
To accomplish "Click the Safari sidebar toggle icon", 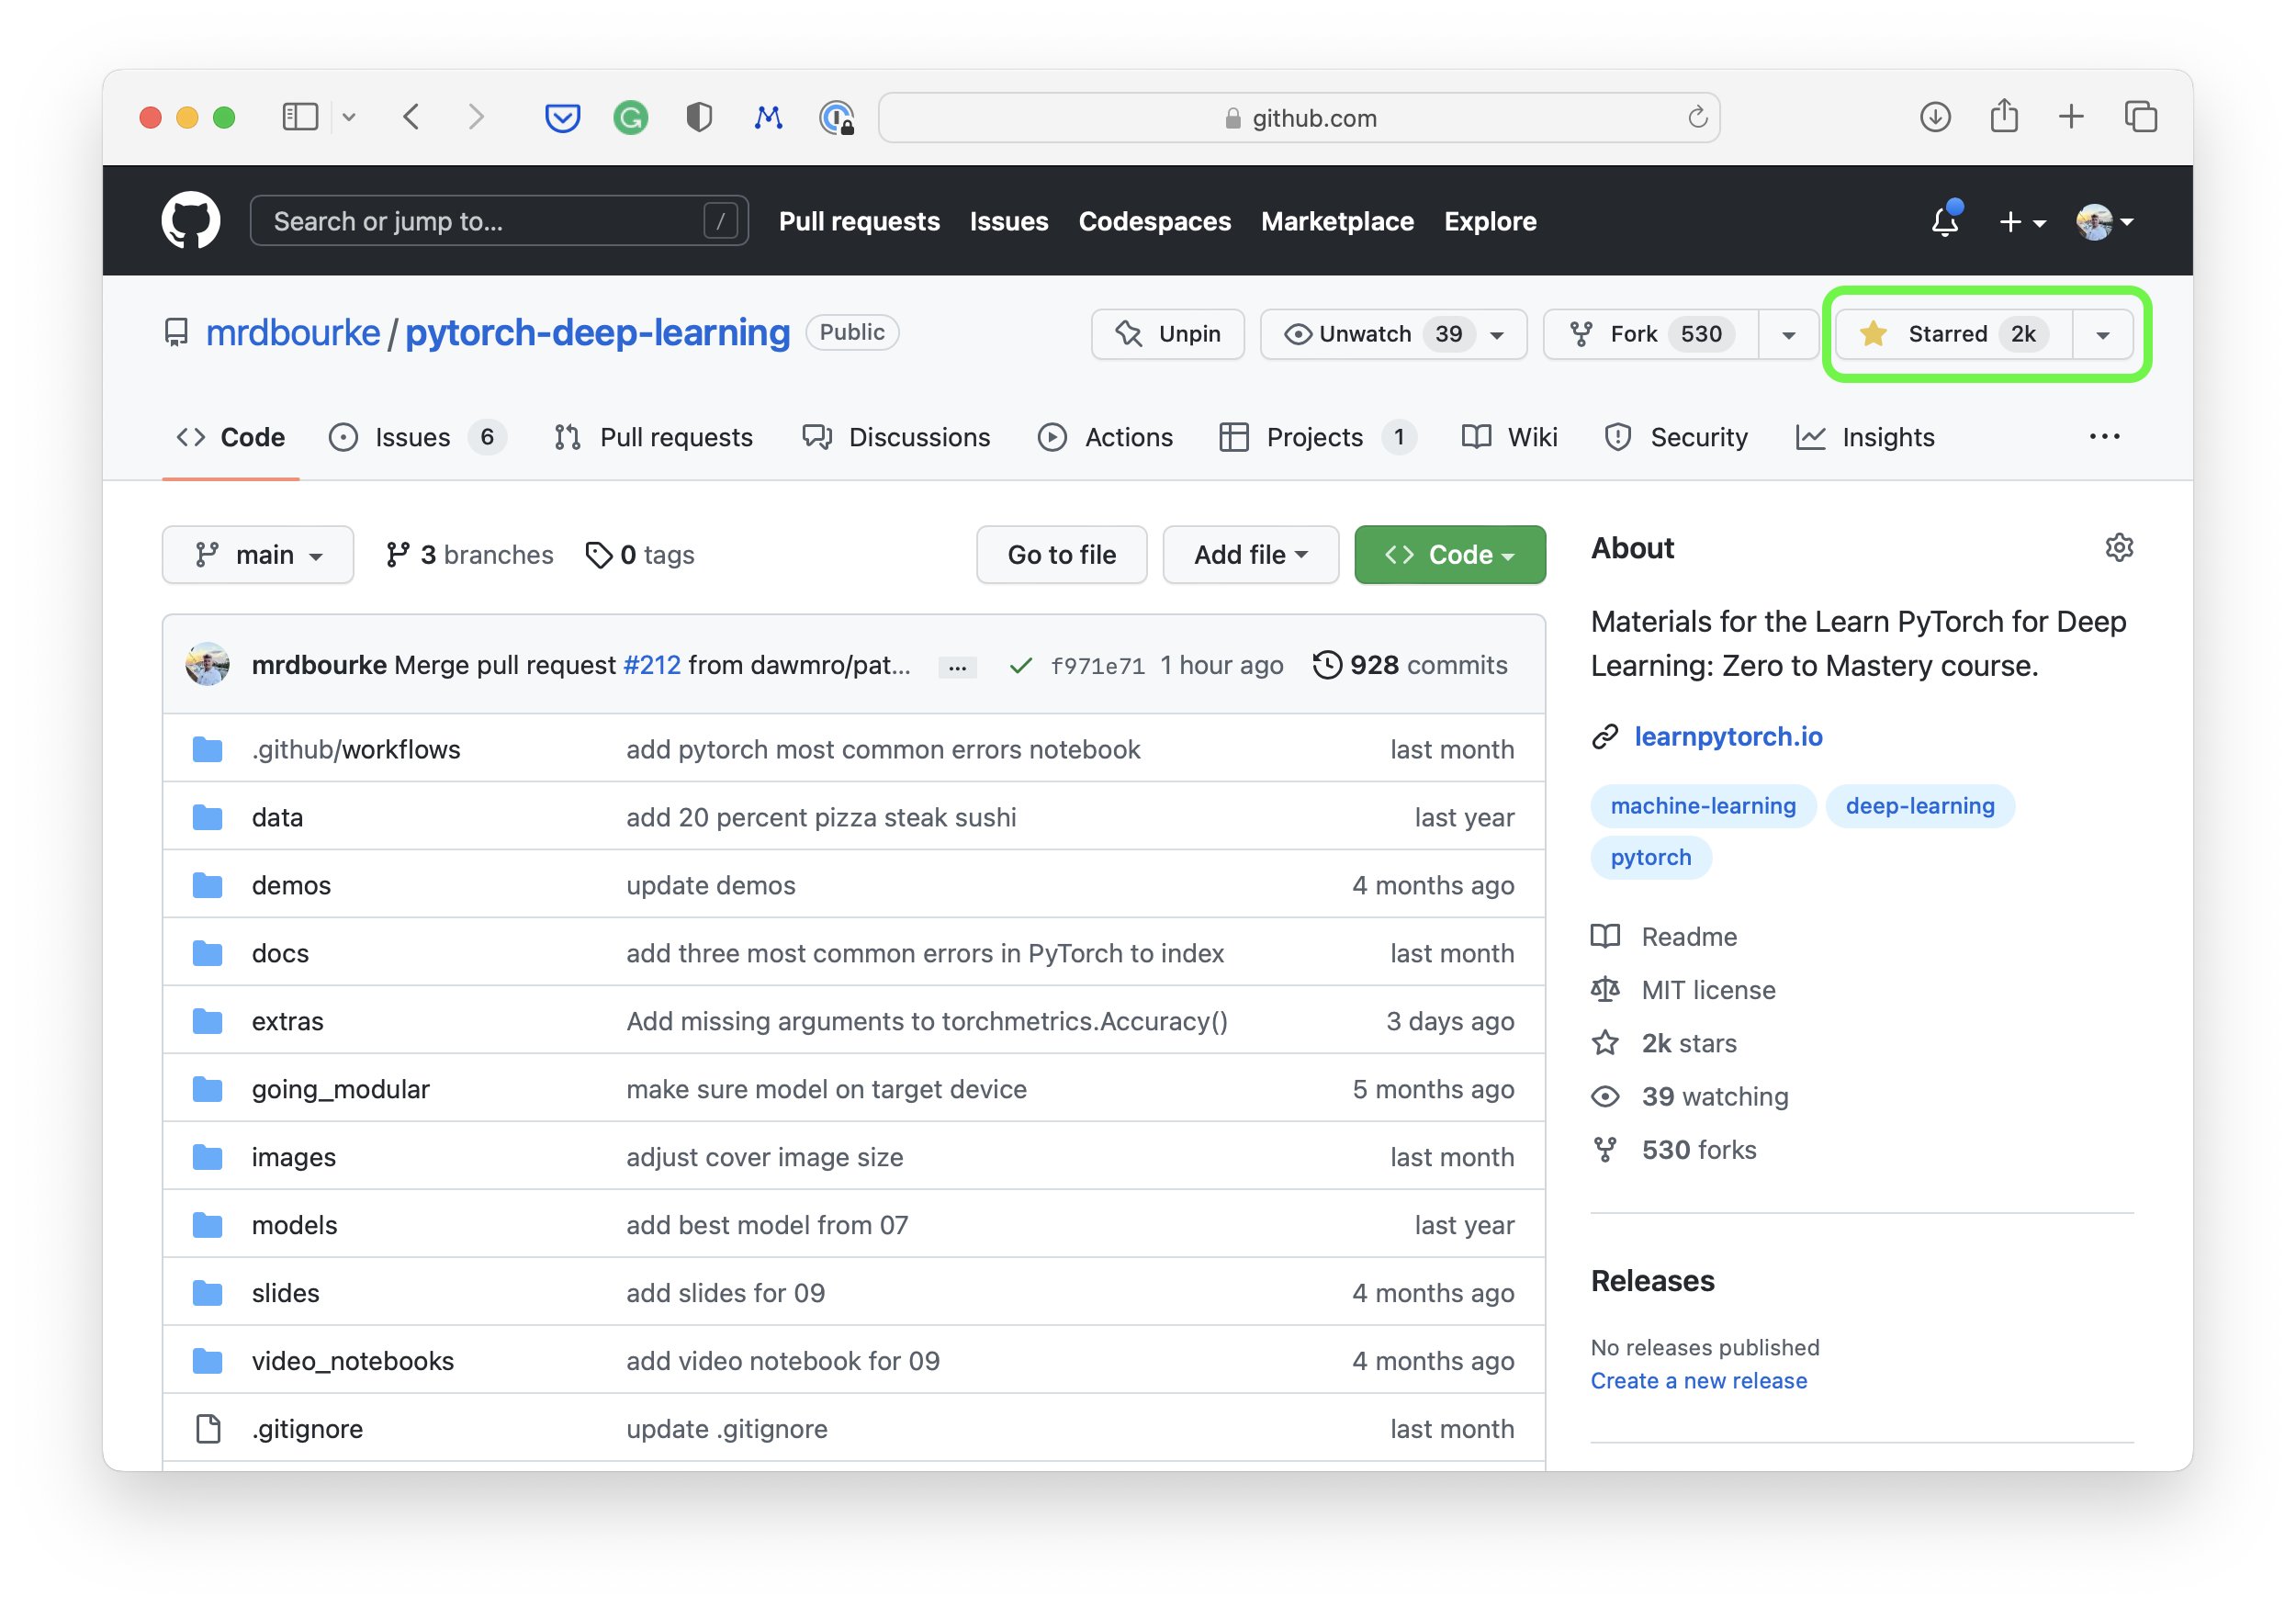I will tap(299, 118).
